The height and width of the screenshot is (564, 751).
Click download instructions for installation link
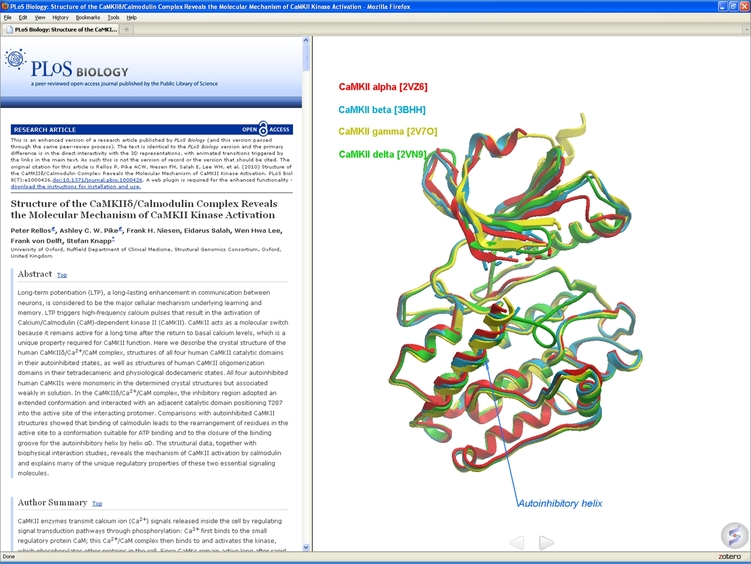pyautogui.click(x=76, y=187)
